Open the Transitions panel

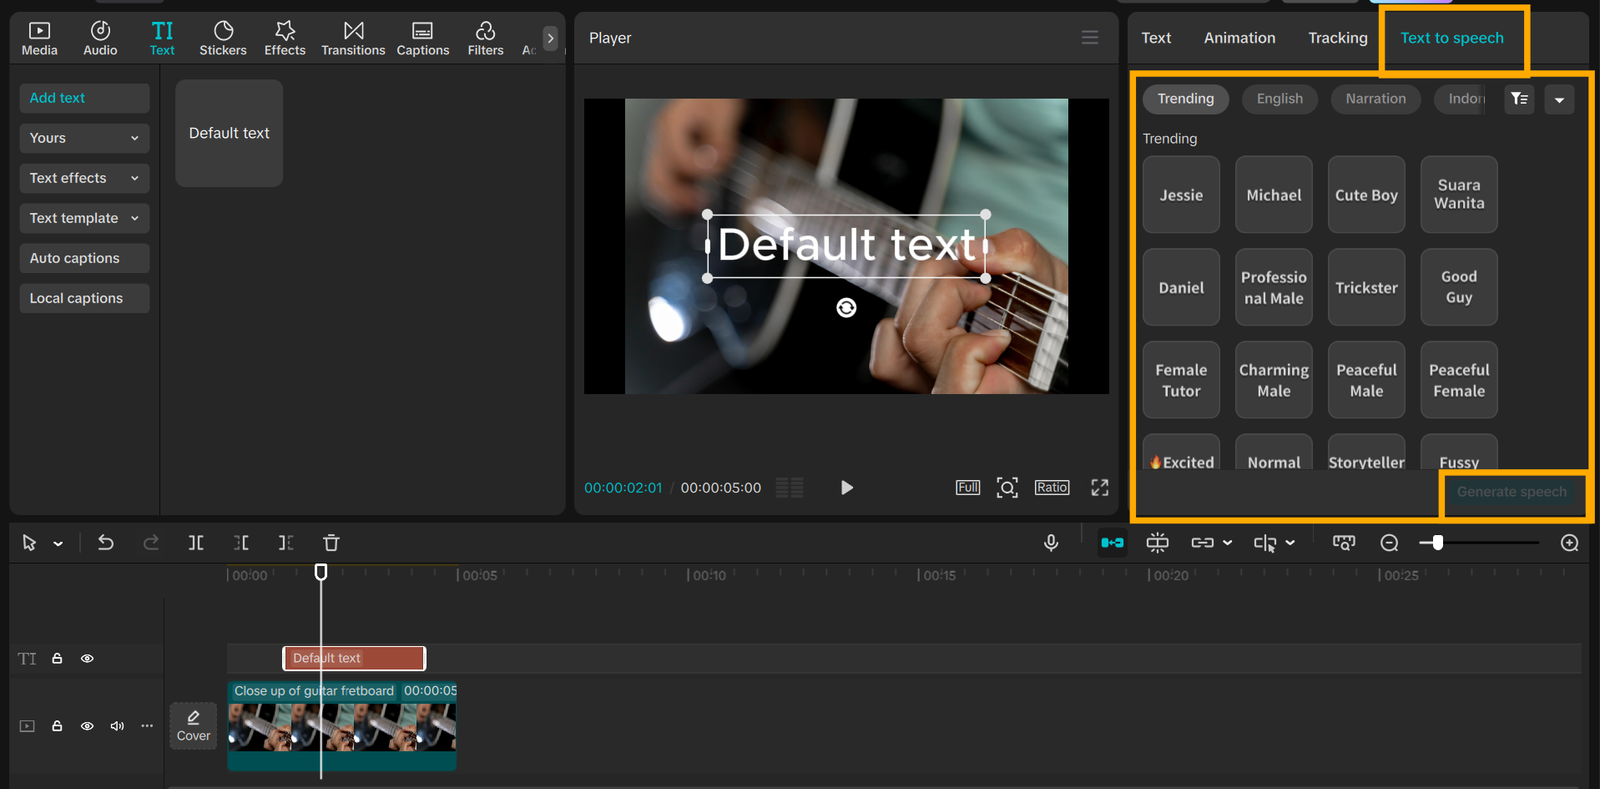click(353, 38)
